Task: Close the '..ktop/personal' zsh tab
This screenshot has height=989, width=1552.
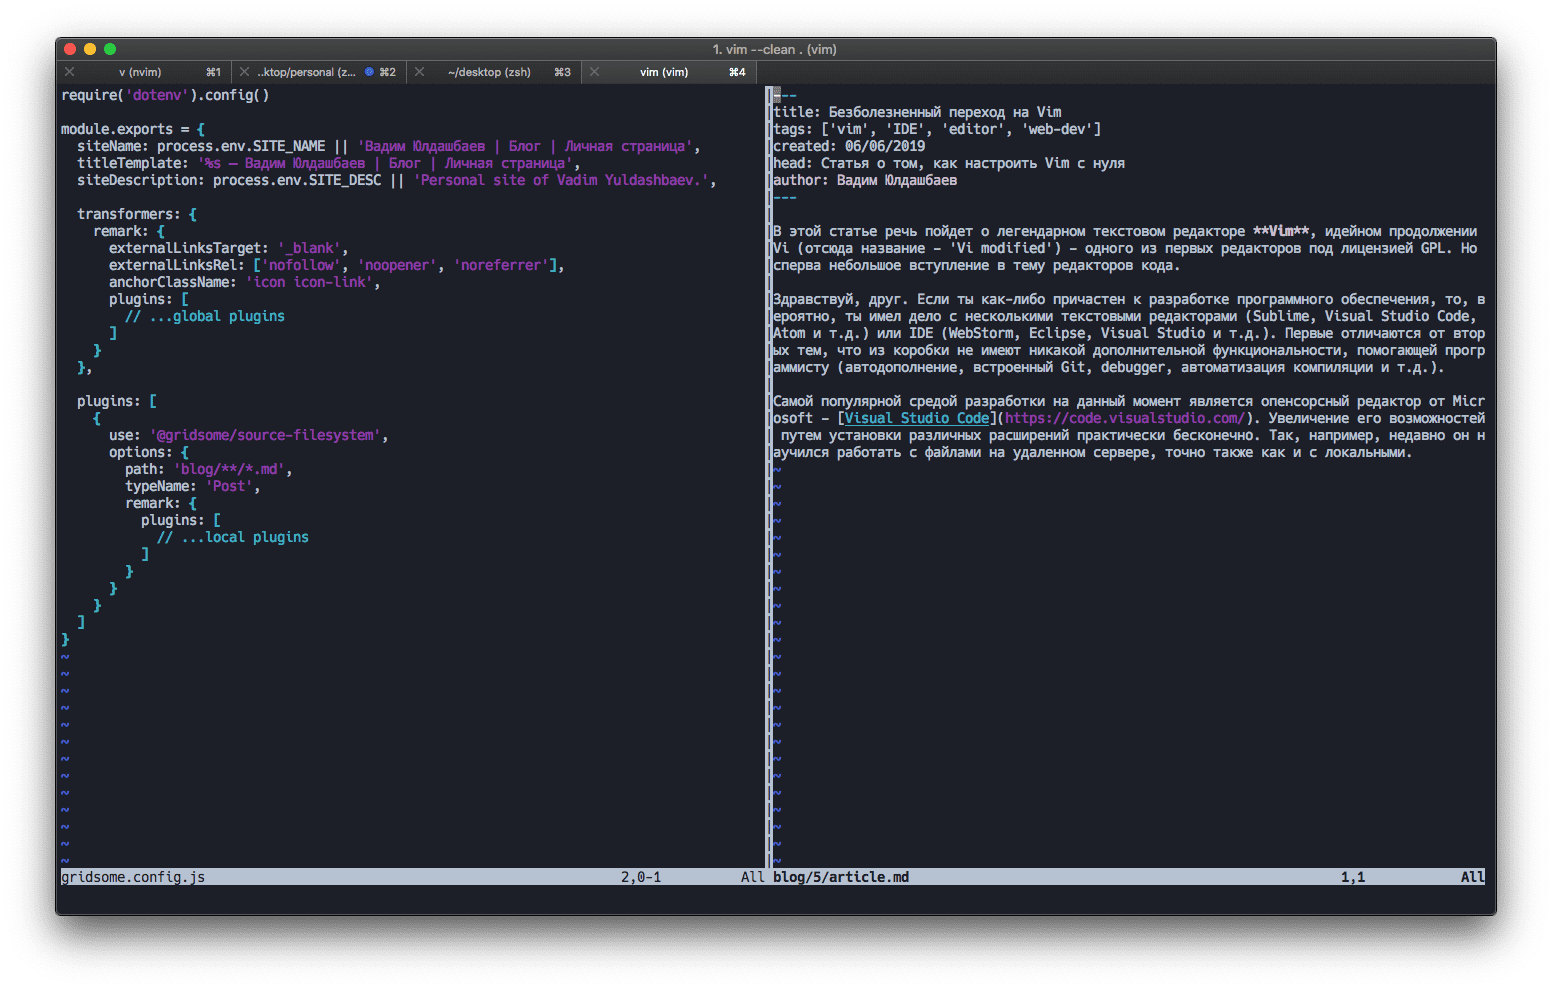Action: coord(244,72)
